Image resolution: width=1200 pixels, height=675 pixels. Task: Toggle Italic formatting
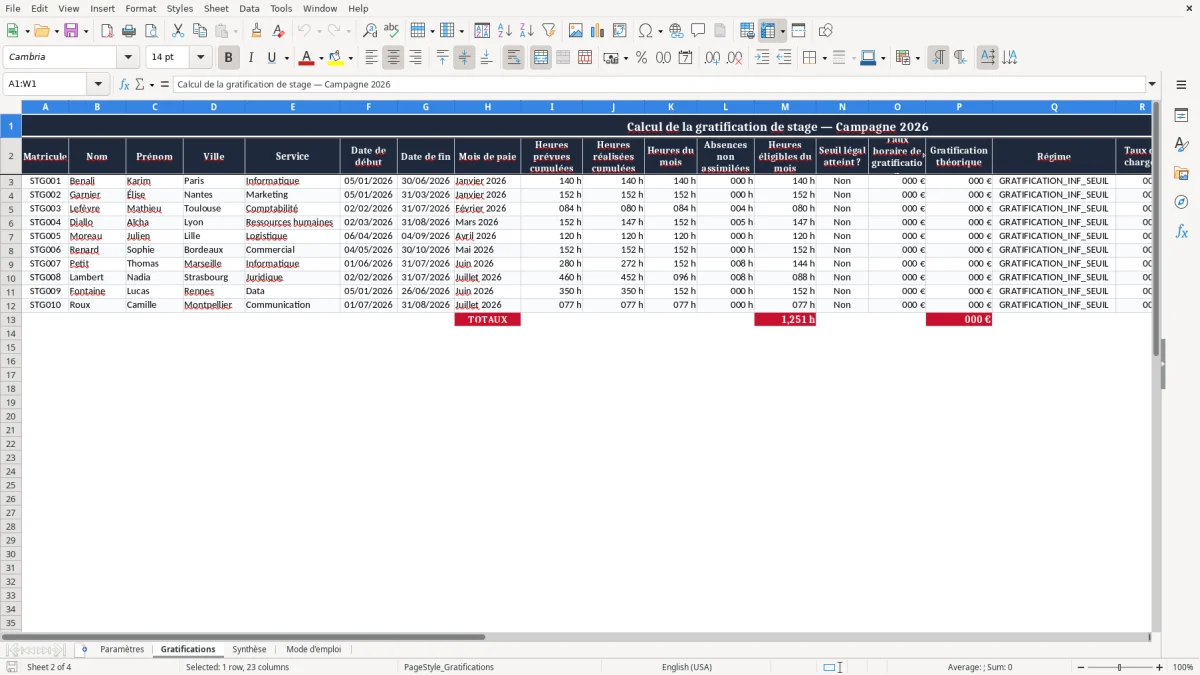coord(251,58)
